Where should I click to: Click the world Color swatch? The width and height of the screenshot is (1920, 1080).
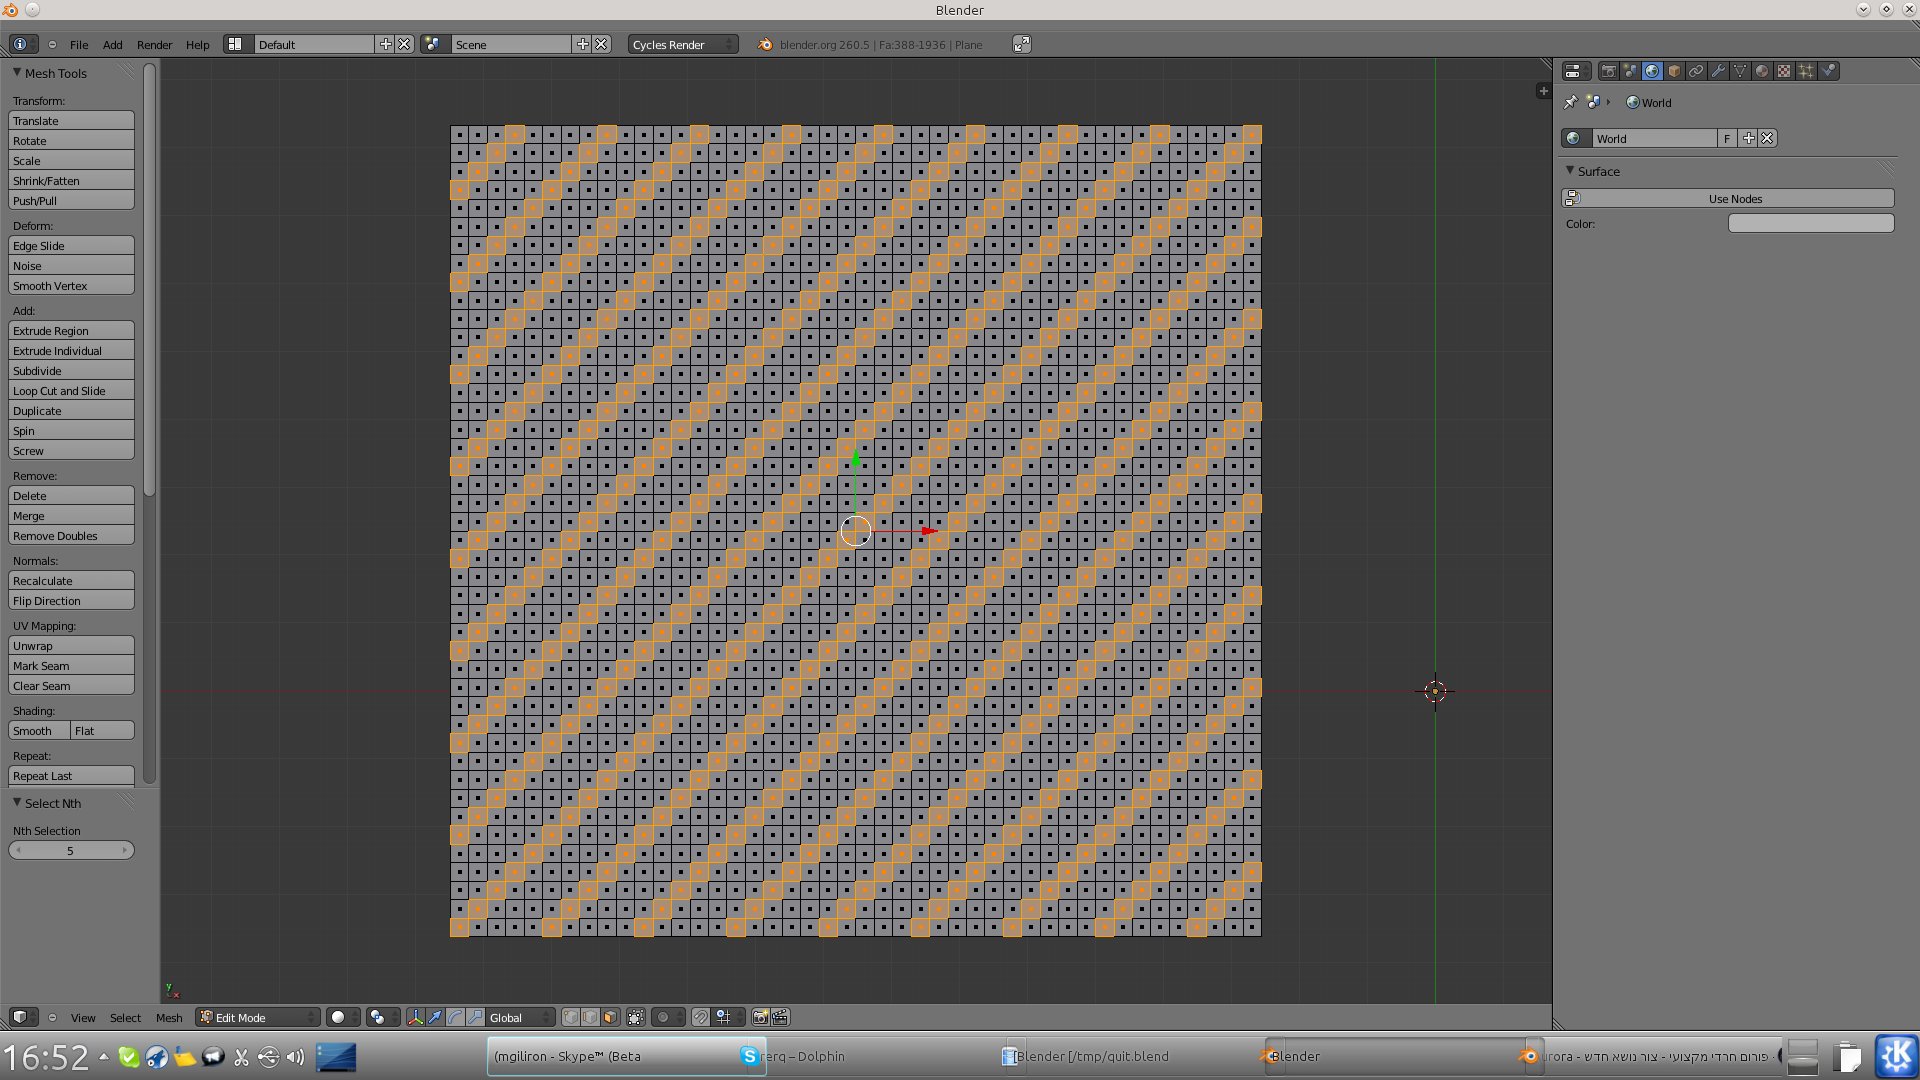point(1810,223)
